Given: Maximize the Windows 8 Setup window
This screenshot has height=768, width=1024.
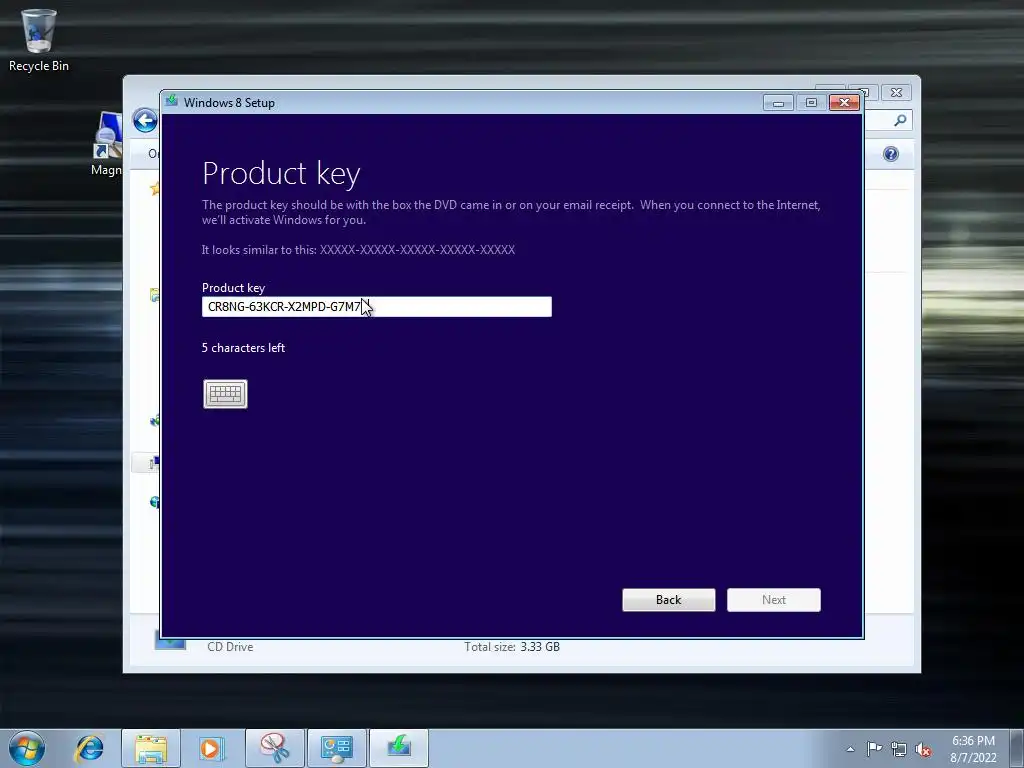Looking at the screenshot, I should [x=811, y=103].
